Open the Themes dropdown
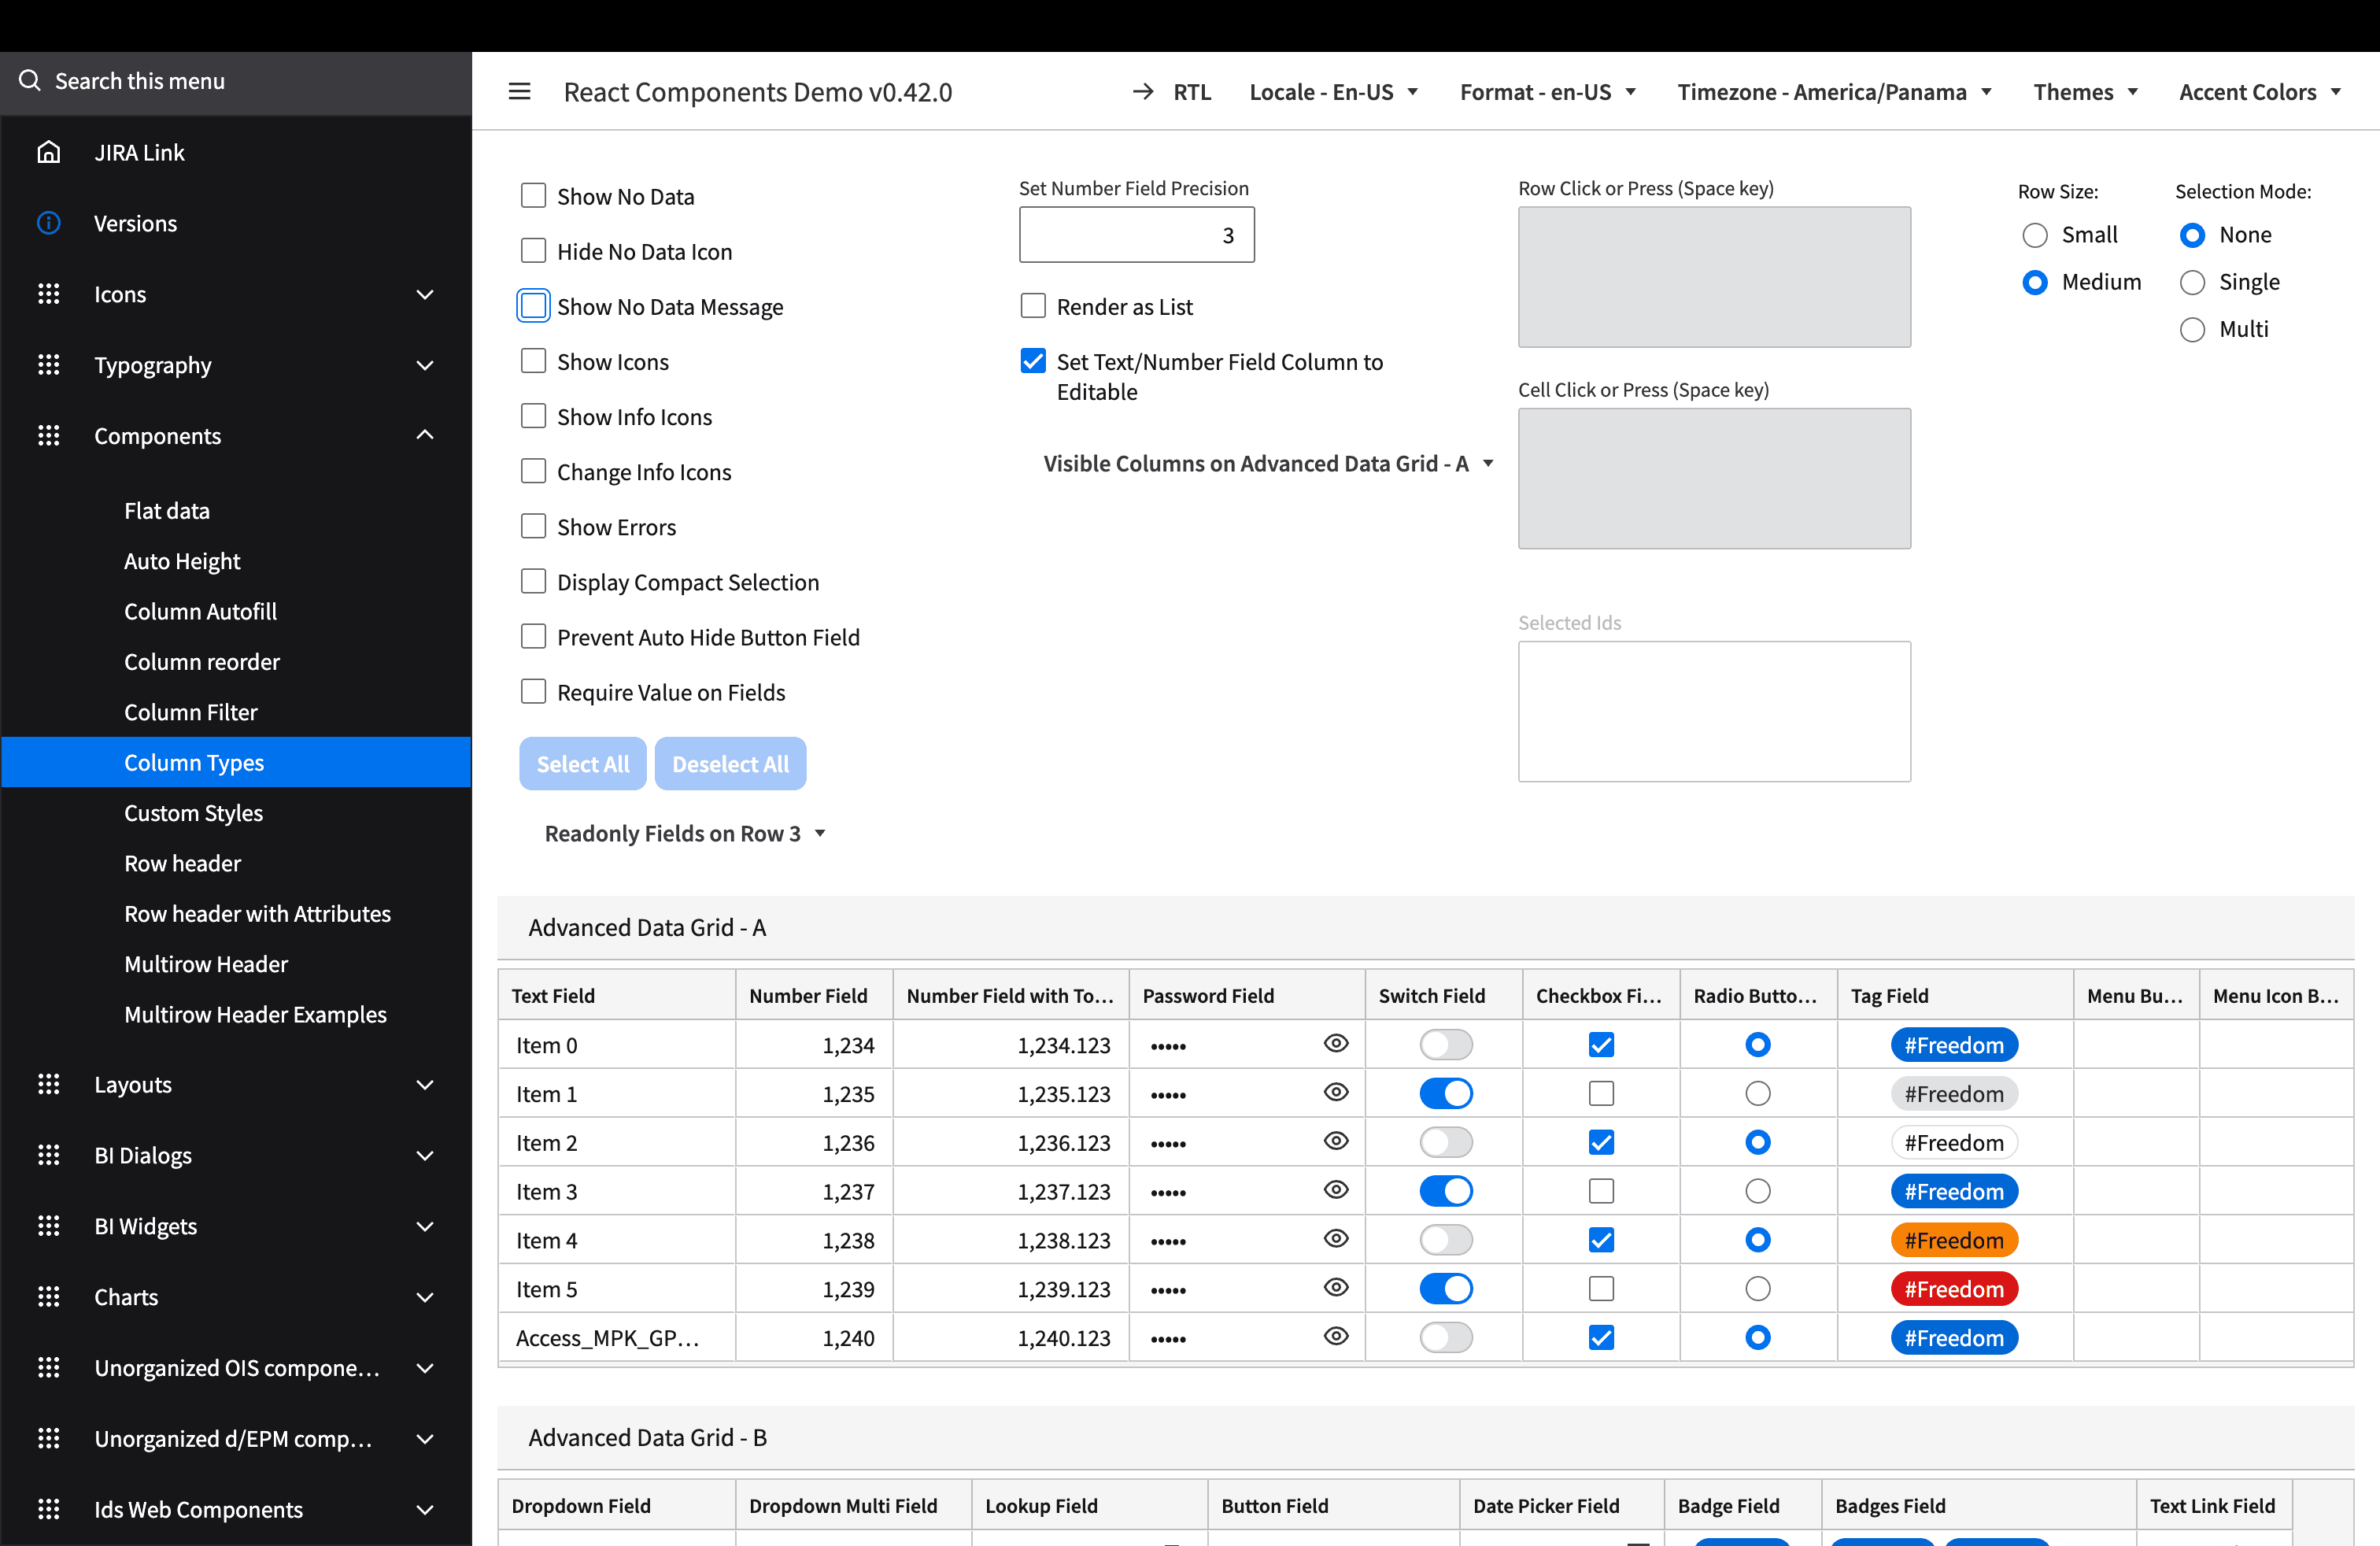 pyautogui.click(x=2086, y=92)
